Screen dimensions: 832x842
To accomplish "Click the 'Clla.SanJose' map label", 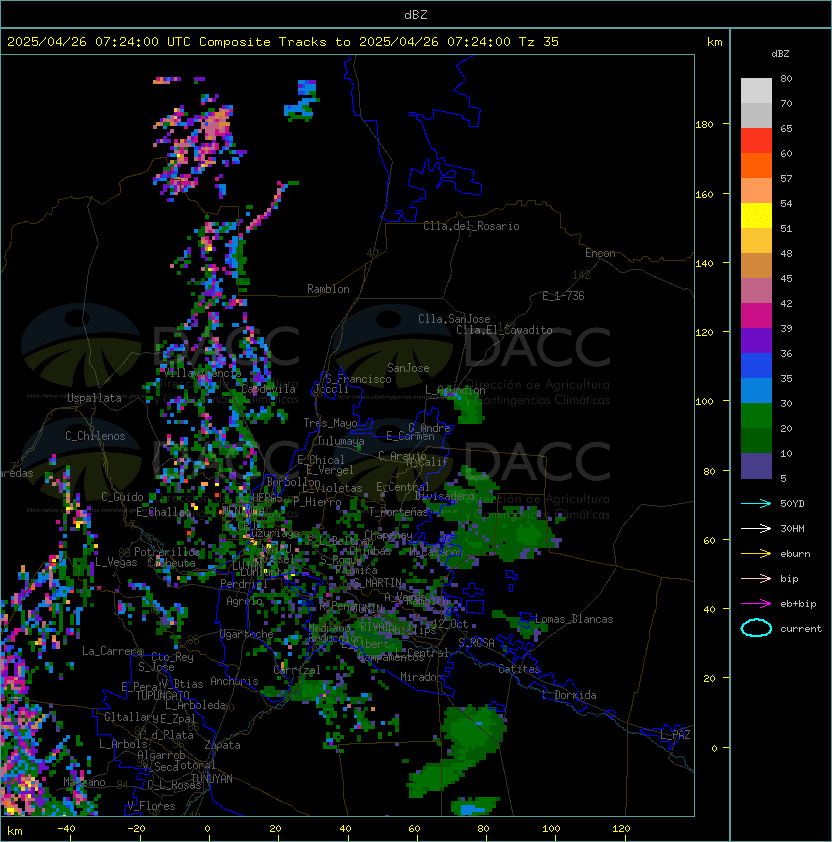I will pyautogui.click(x=454, y=319).
